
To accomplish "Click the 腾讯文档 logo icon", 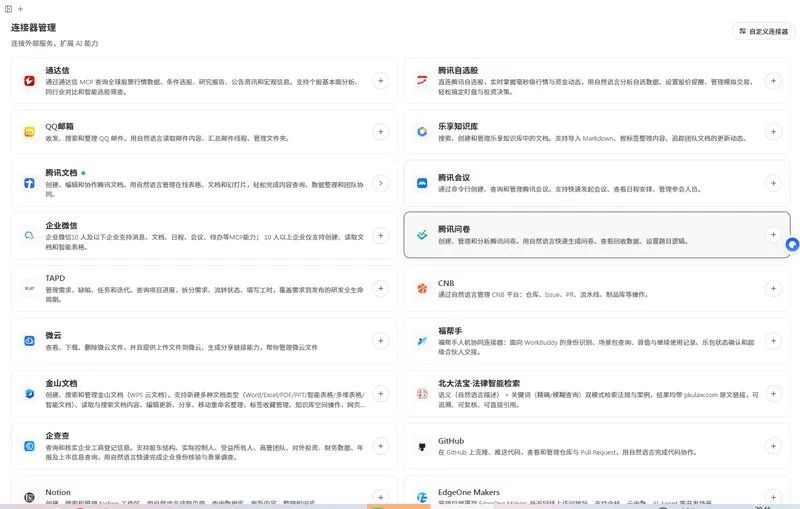I will 30,183.
